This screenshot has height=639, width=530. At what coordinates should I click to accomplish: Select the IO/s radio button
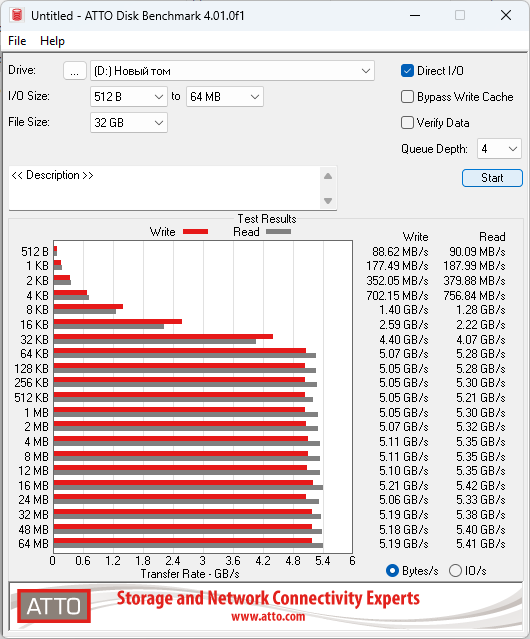click(x=455, y=571)
